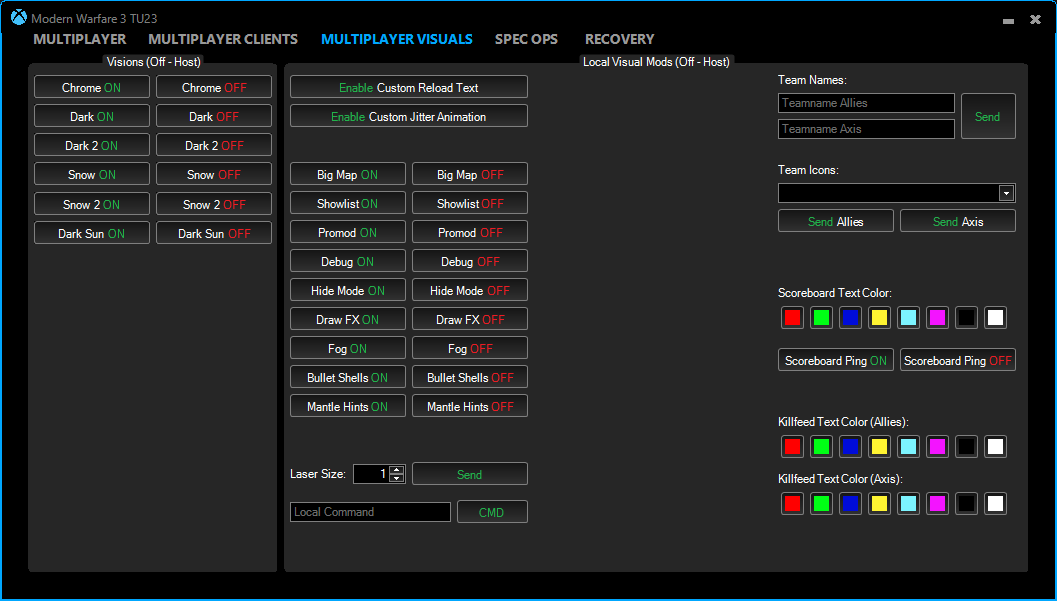1057x601 pixels.
Task: Turn Snow vision ON
Action: click(92, 174)
